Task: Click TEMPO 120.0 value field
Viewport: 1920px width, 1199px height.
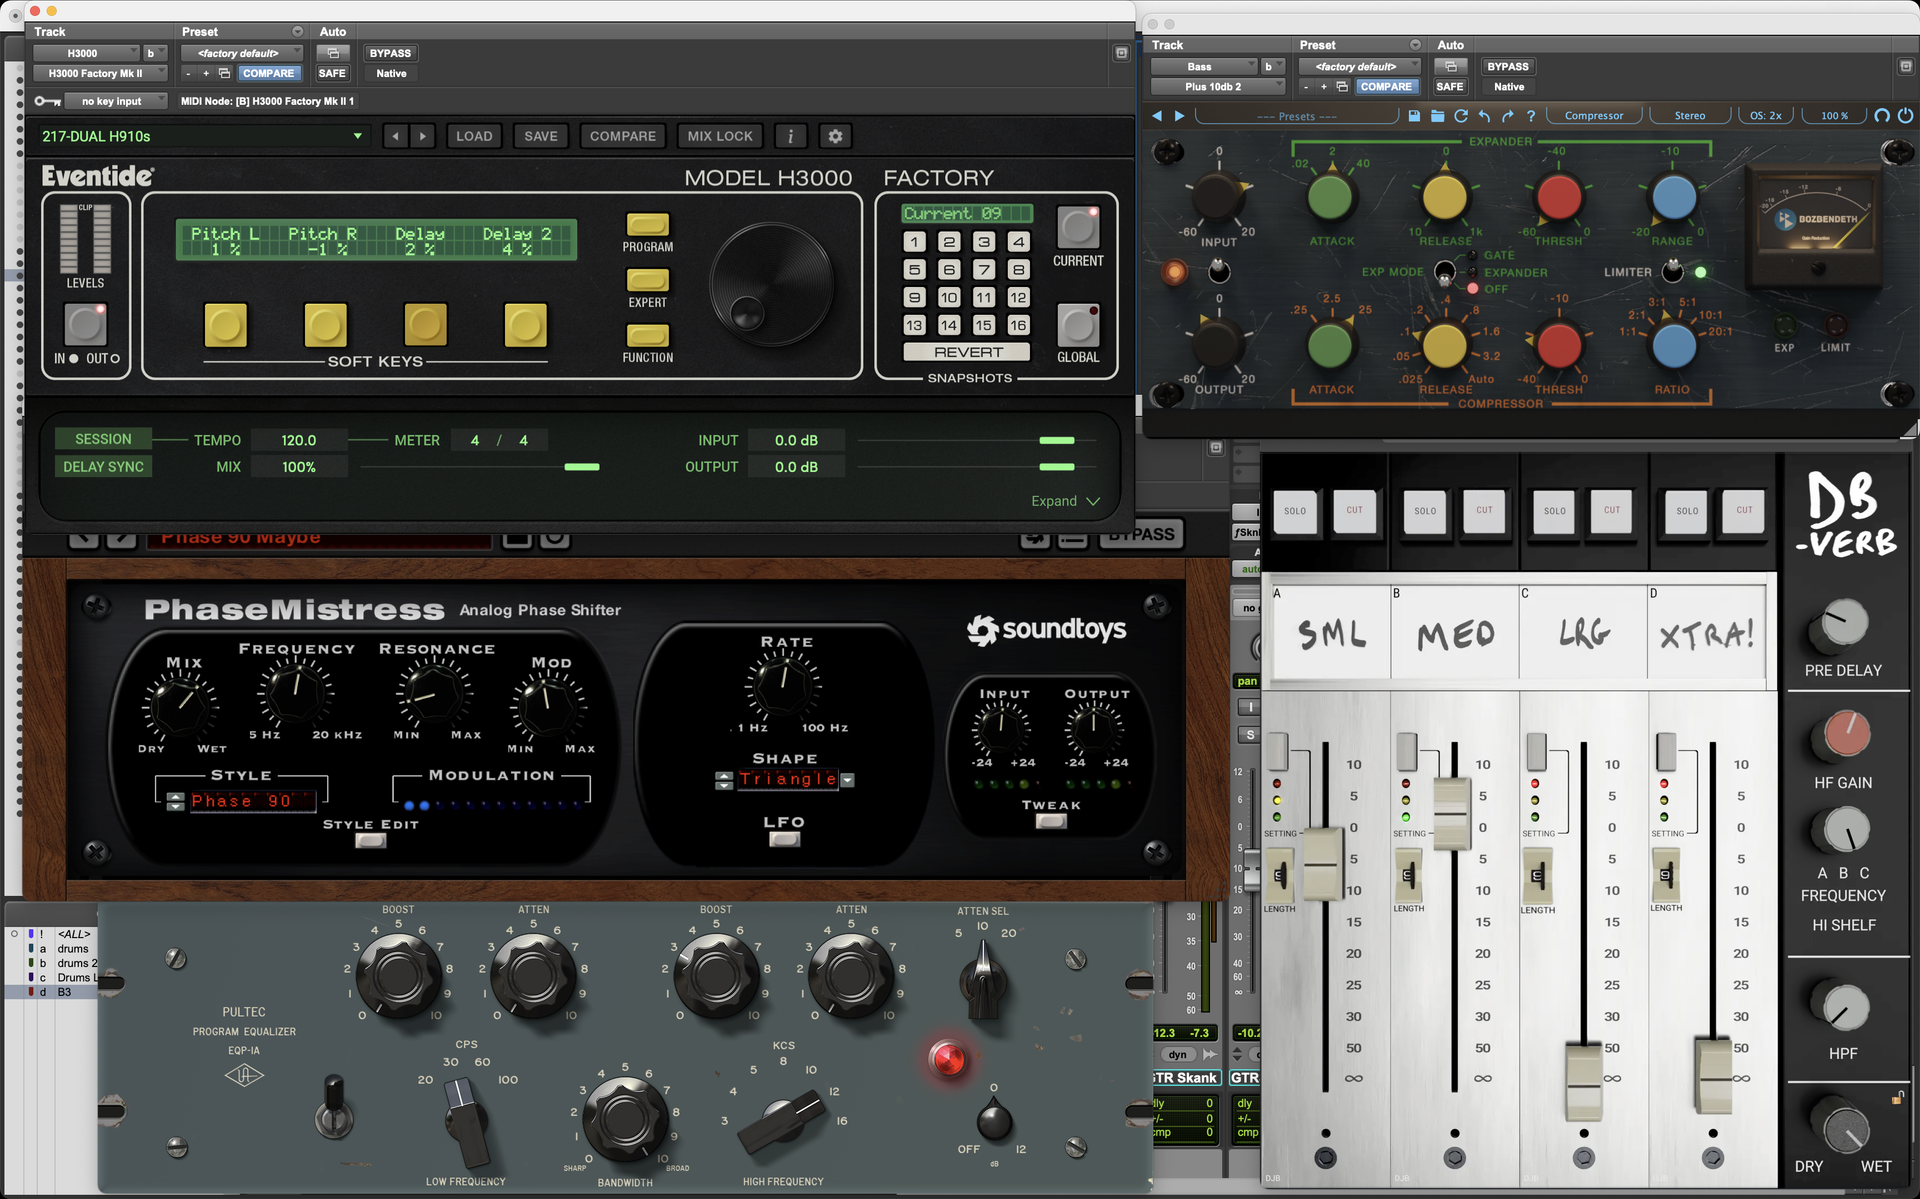Action: click(x=299, y=440)
